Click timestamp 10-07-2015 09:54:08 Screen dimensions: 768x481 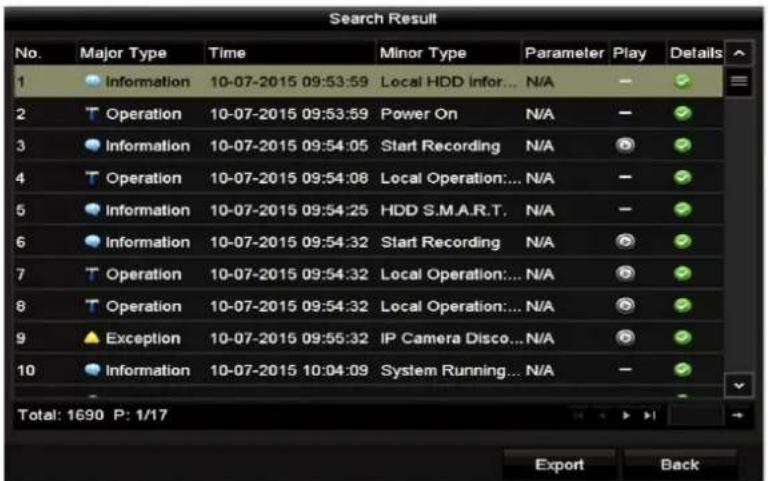[289, 178]
